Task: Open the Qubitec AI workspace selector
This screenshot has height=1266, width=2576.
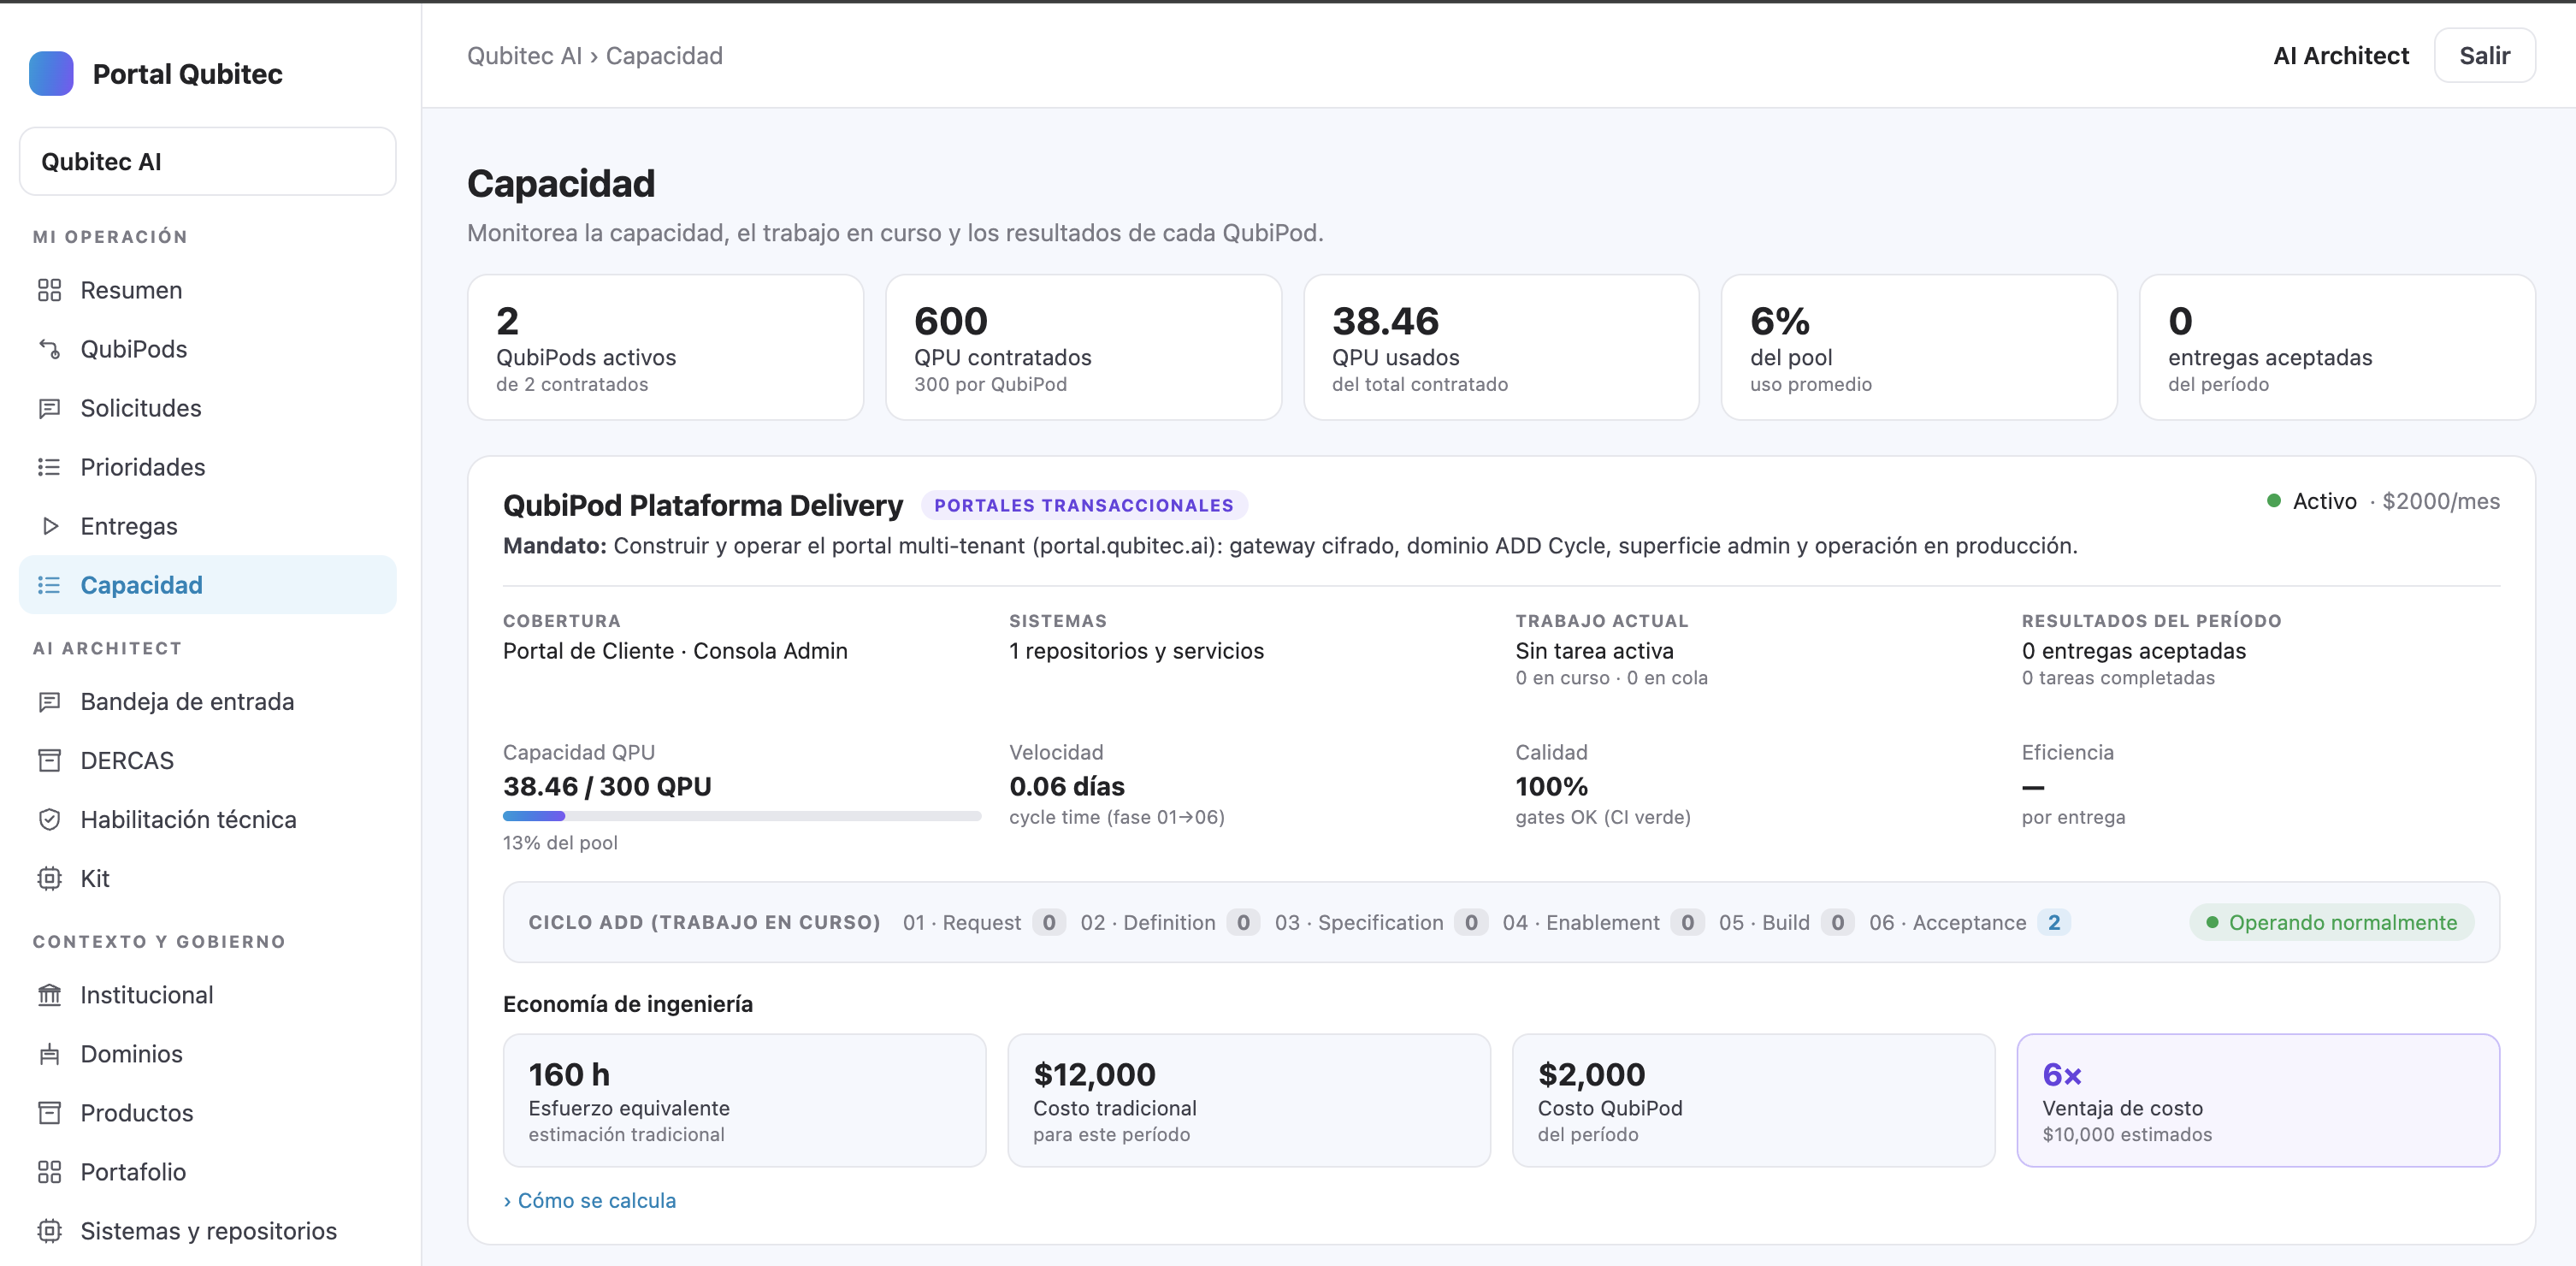Action: point(208,161)
